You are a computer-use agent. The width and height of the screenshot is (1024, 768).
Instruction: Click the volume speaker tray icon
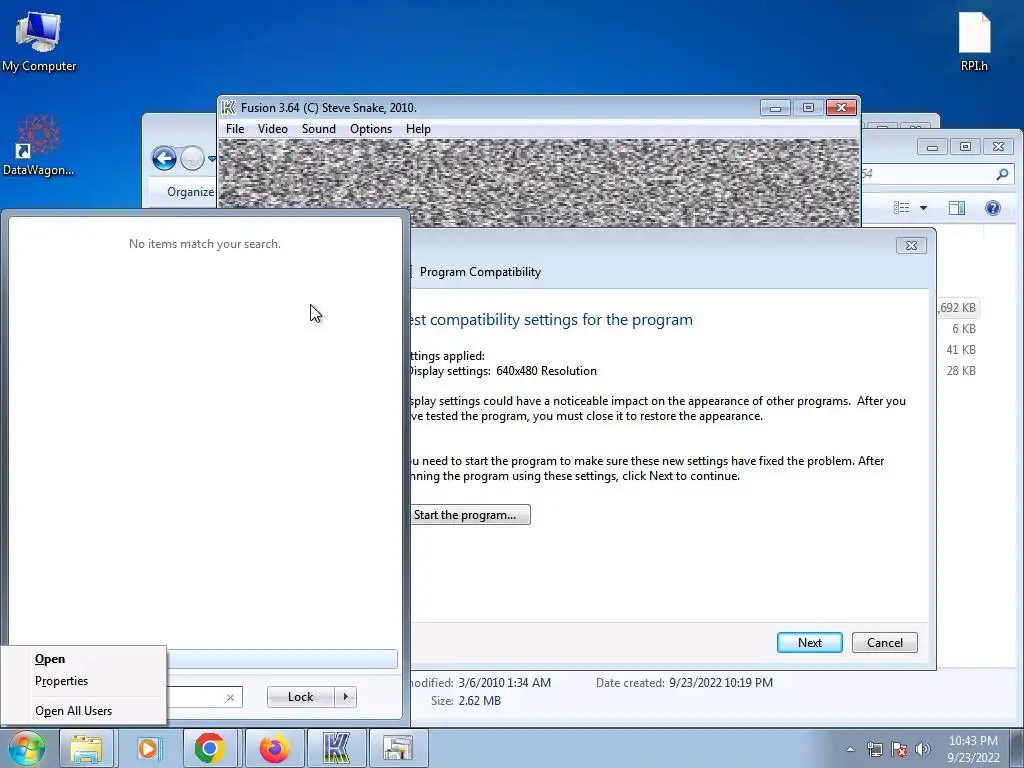point(923,749)
